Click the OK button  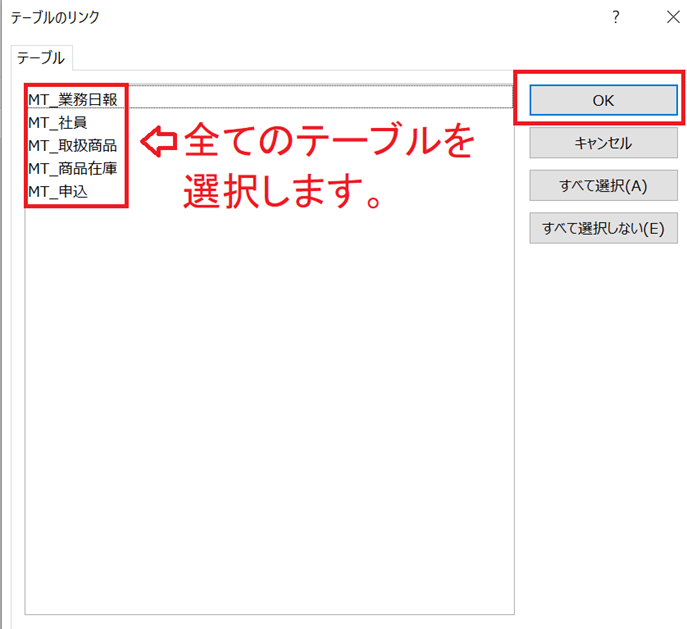[x=602, y=100]
